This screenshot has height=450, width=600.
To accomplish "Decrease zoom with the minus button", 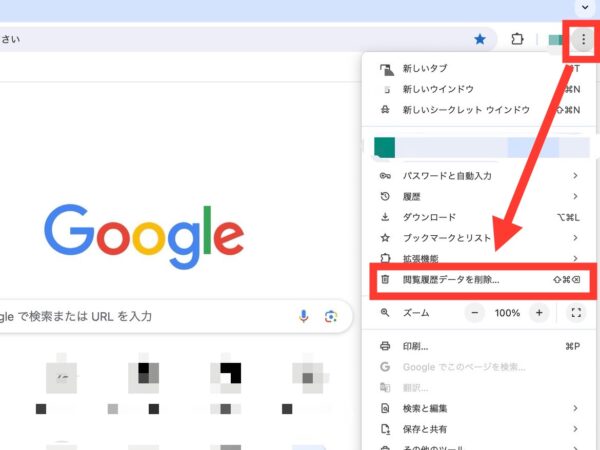I will [x=475, y=313].
